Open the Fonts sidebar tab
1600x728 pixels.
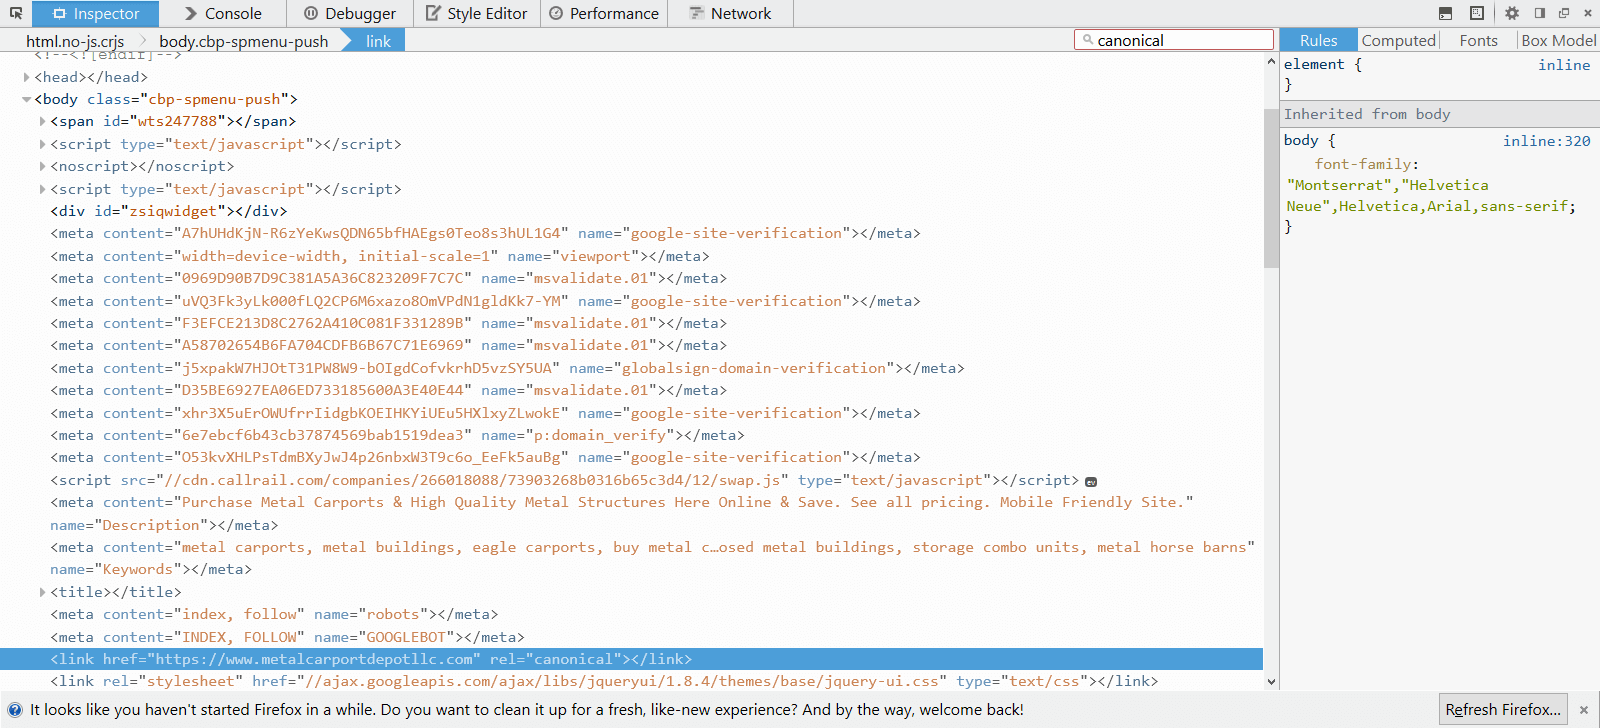click(1478, 40)
